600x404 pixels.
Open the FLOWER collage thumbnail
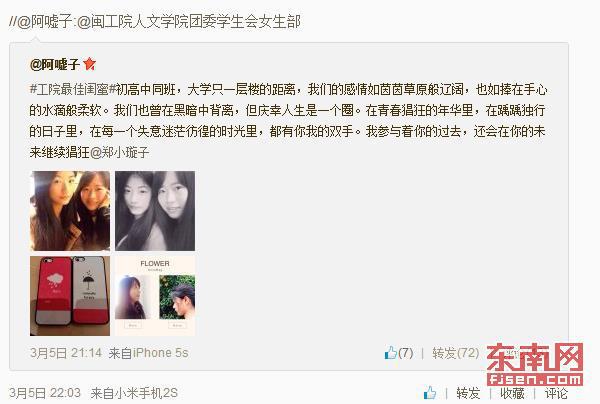(155, 296)
